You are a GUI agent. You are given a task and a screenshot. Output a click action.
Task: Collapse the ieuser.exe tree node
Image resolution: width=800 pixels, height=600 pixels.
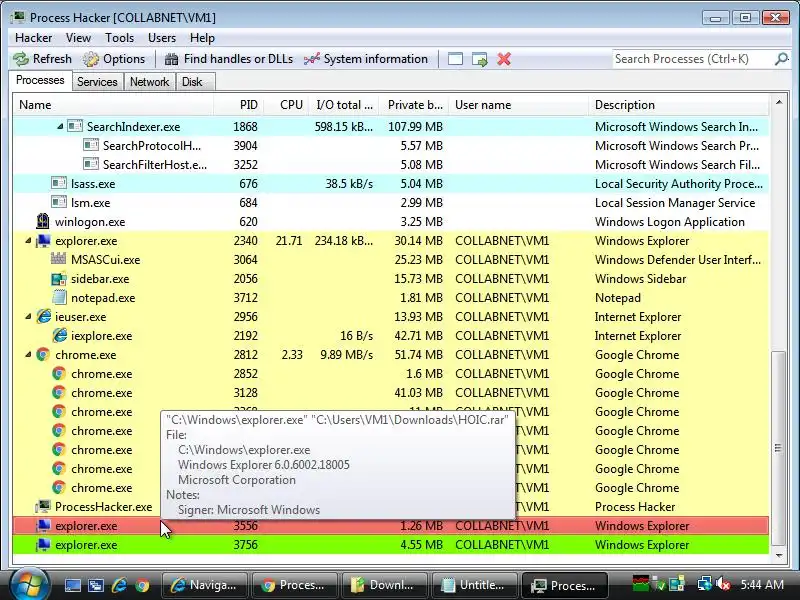[28, 317]
